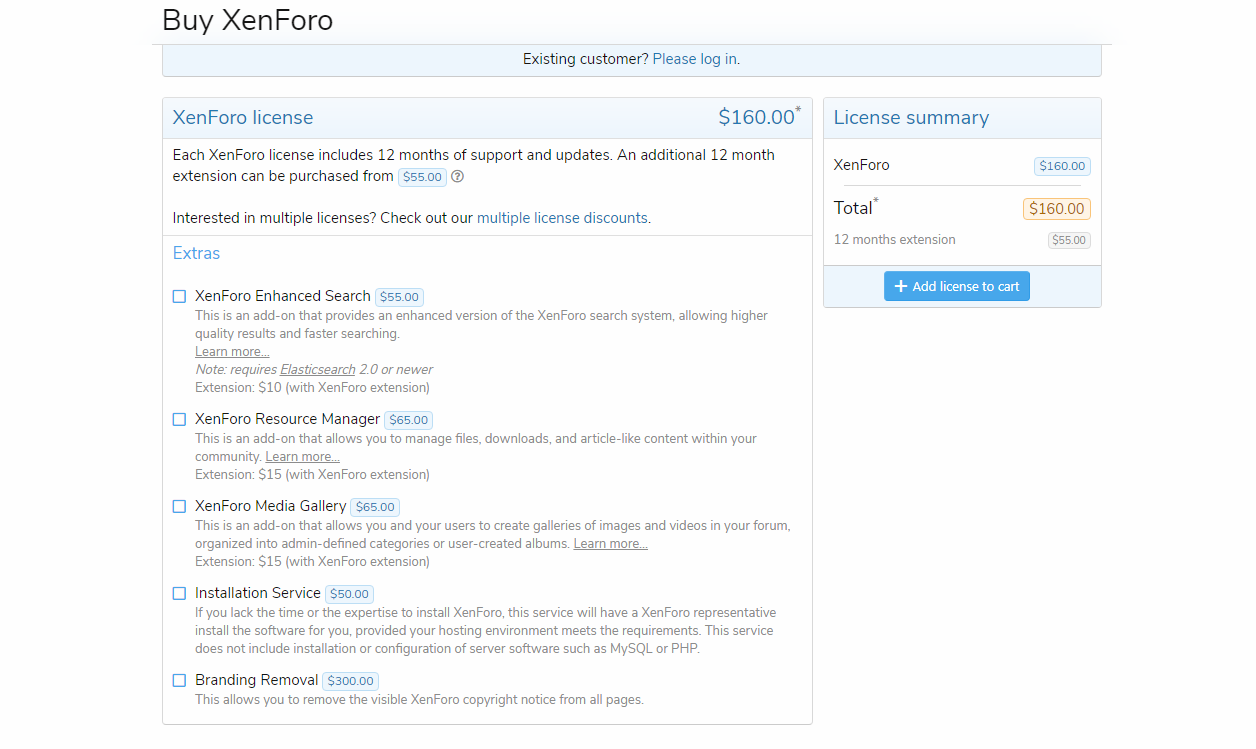Screen dimensions: 1256x749
Task: Click the $160.00 Total price in summary
Action: tap(1056, 209)
